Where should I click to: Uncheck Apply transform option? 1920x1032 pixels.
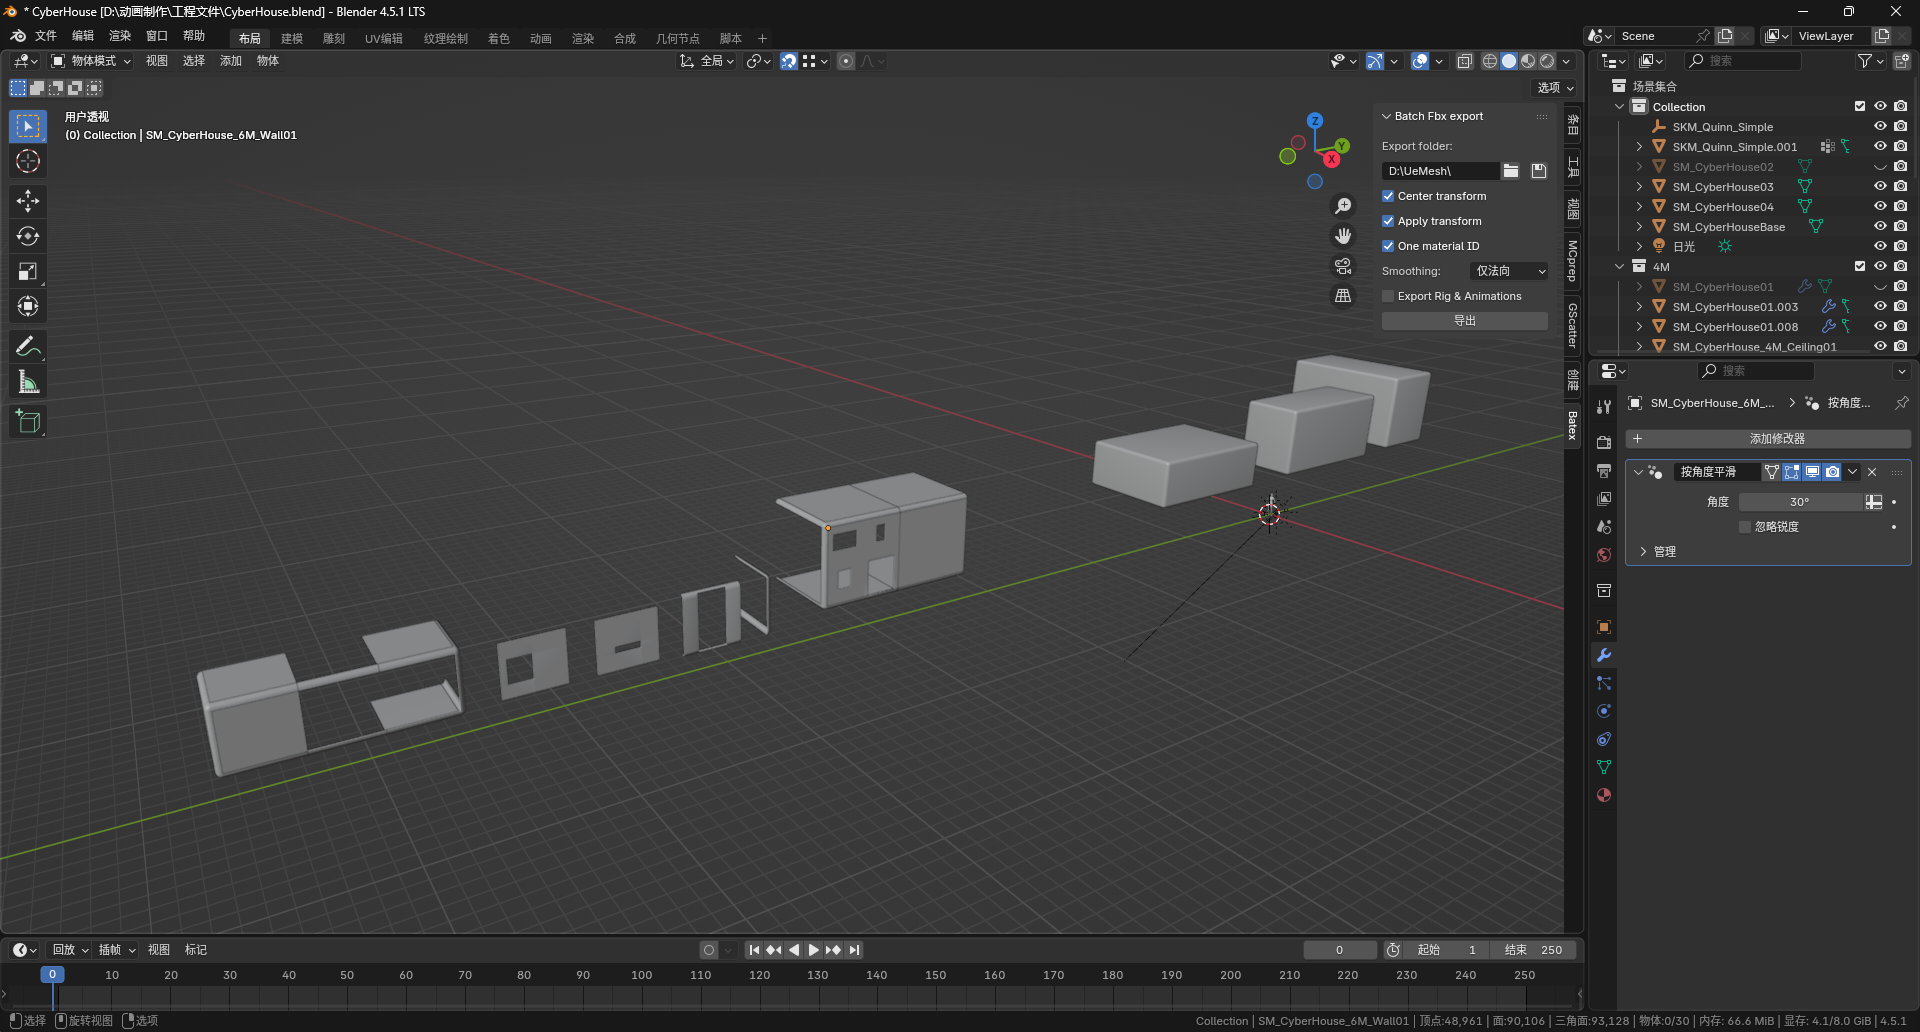[1388, 221]
